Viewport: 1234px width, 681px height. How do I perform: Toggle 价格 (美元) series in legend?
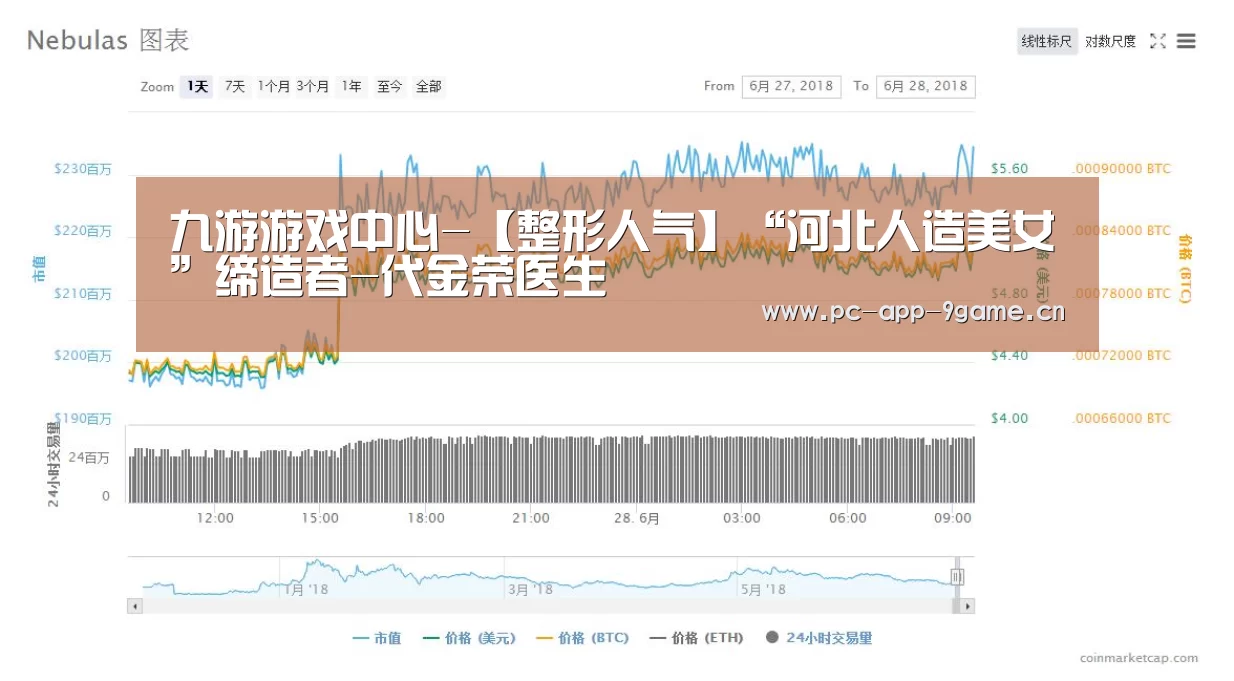(x=470, y=637)
